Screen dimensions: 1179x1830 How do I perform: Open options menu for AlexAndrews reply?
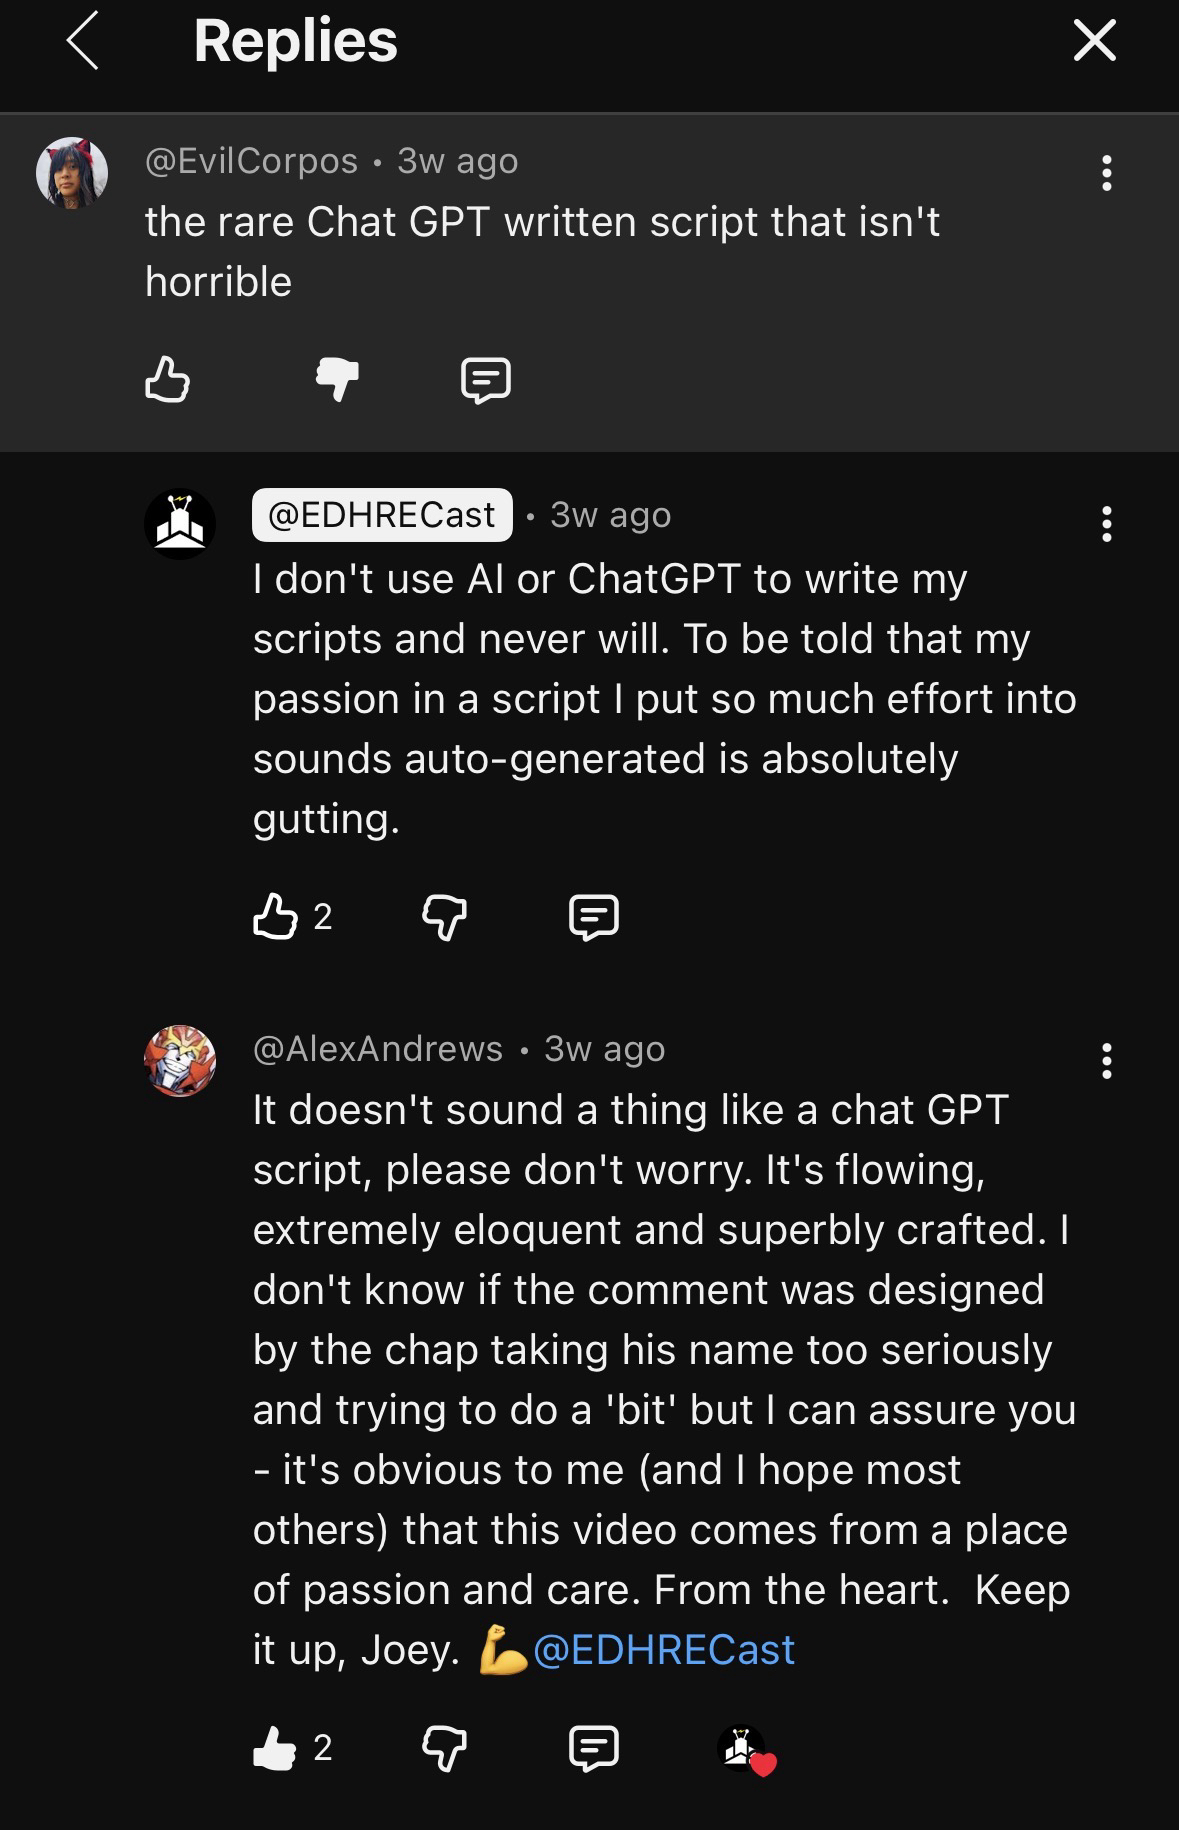pos(1106,1060)
